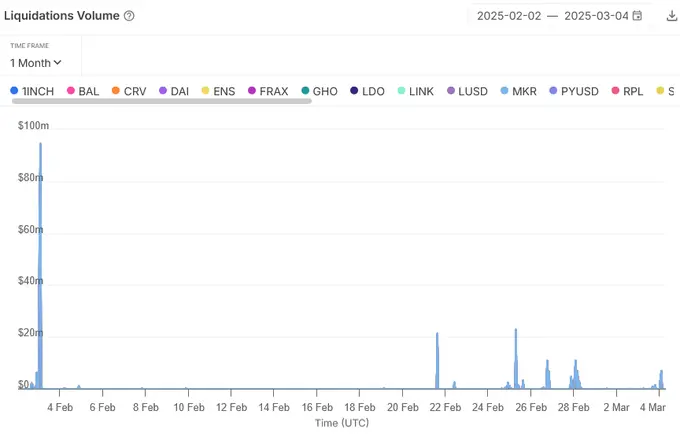Select the LINK legend item
The image size is (680, 437).
tap(414, 91)
